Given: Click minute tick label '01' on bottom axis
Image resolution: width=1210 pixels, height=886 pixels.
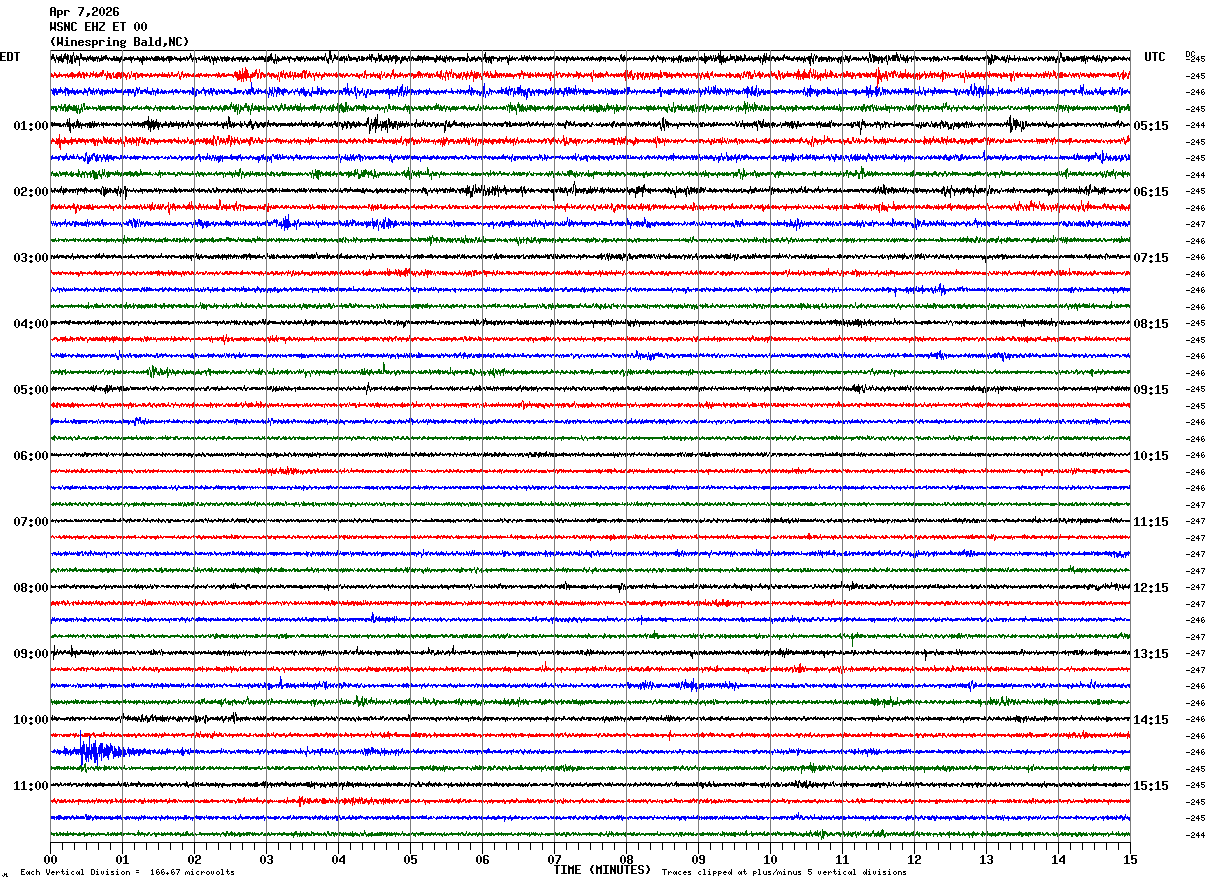Looking at the screenshot, I should [122, 859].
